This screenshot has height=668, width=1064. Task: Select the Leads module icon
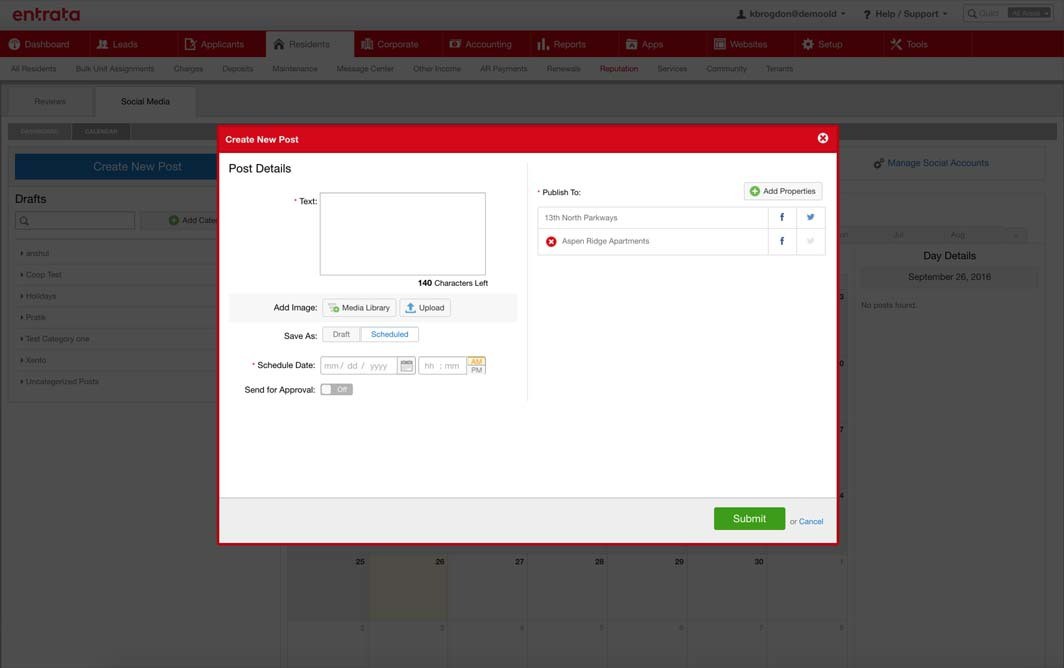(97, 41)
